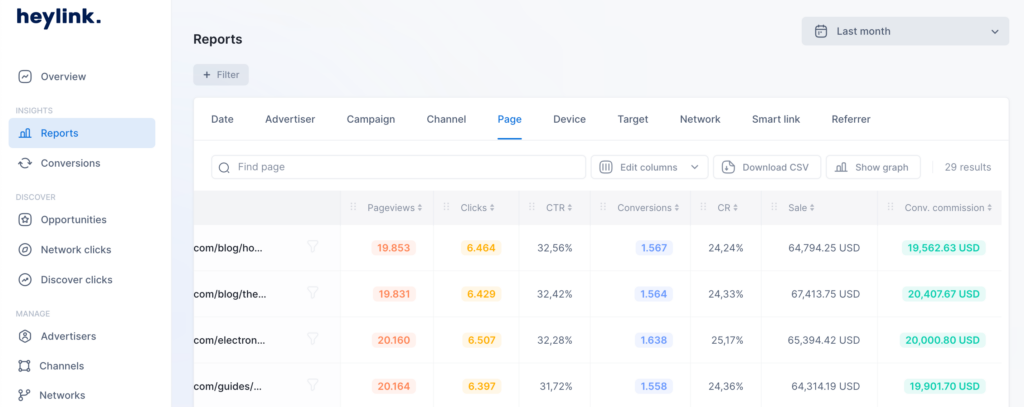This screenshot has width=1024, height=407.
Task: Focus the Find page search field
Action: [398, 167]
